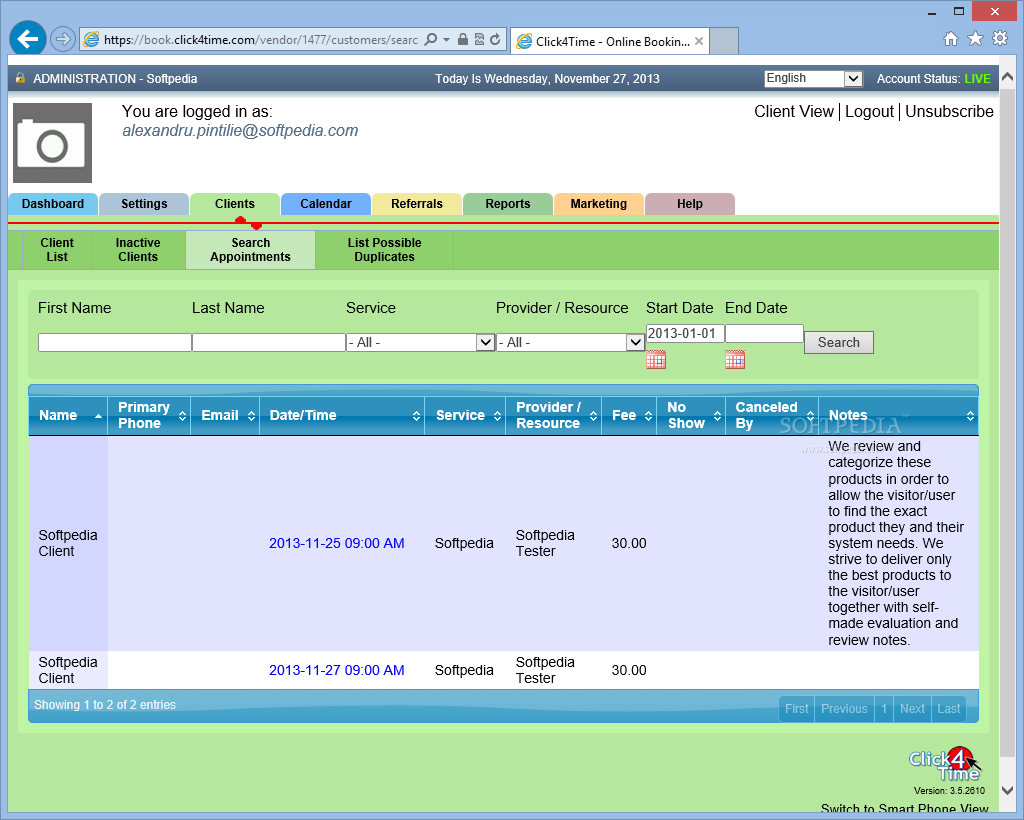Sort table by Provider / Resource column
The width and height of the screenshot is (1024, 820).
click(554, 415)
